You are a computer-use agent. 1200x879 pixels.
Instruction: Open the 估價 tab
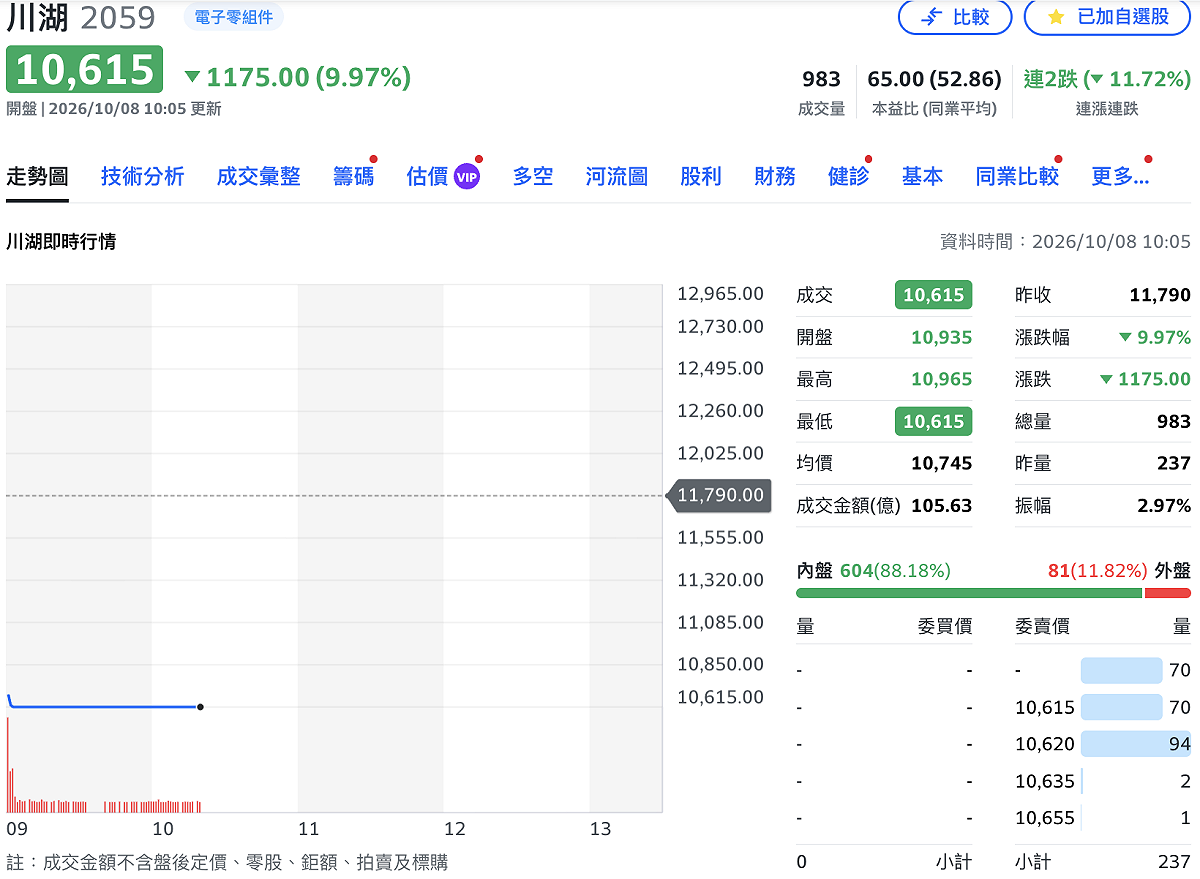pyautogui.click(x=427, y=177)
